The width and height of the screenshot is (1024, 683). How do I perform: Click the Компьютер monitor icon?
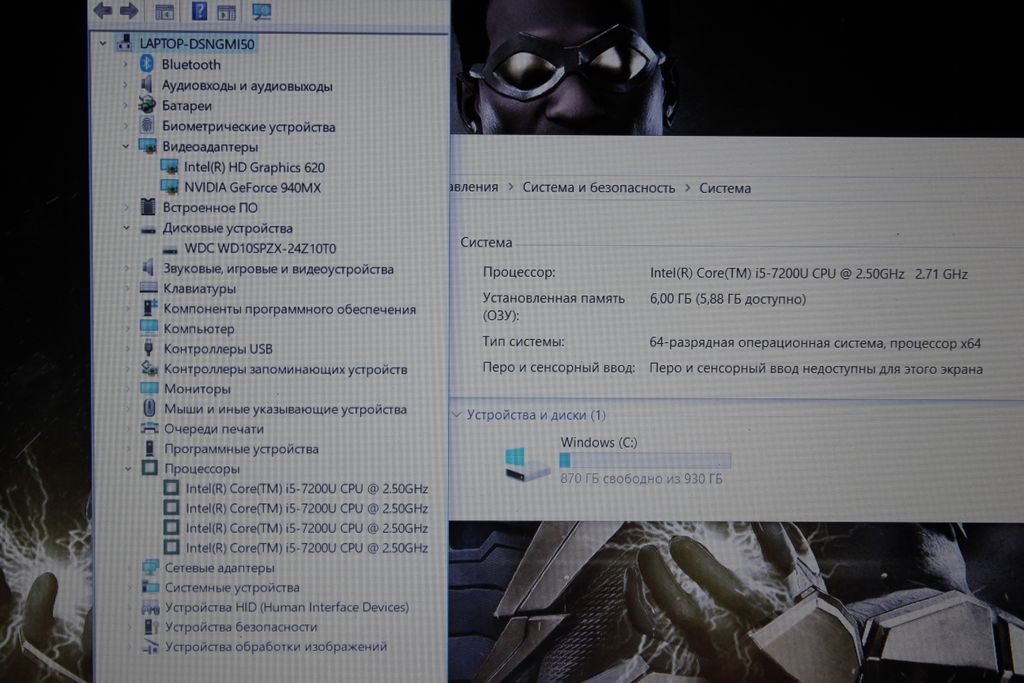149,328
